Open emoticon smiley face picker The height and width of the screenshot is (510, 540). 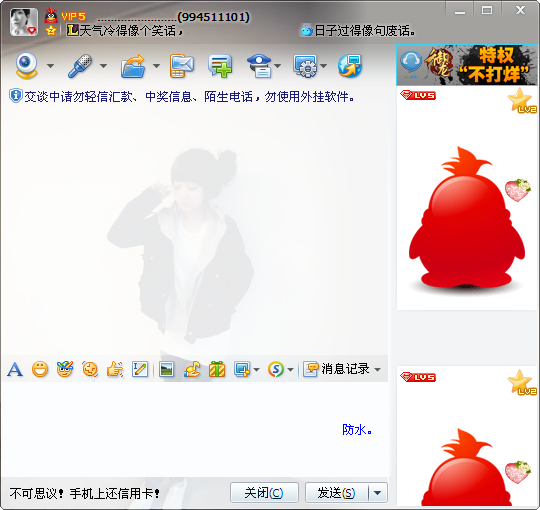click(40, 369)
